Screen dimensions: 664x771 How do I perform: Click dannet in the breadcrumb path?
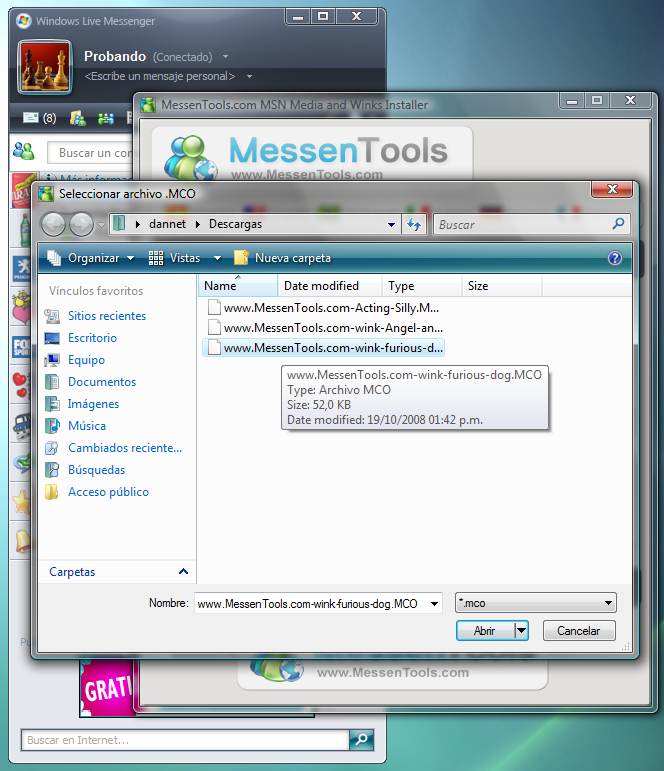point(167,224)
